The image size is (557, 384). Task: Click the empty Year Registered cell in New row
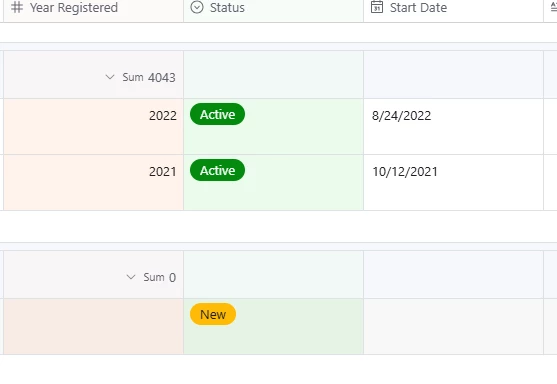(x=93, y=326)
